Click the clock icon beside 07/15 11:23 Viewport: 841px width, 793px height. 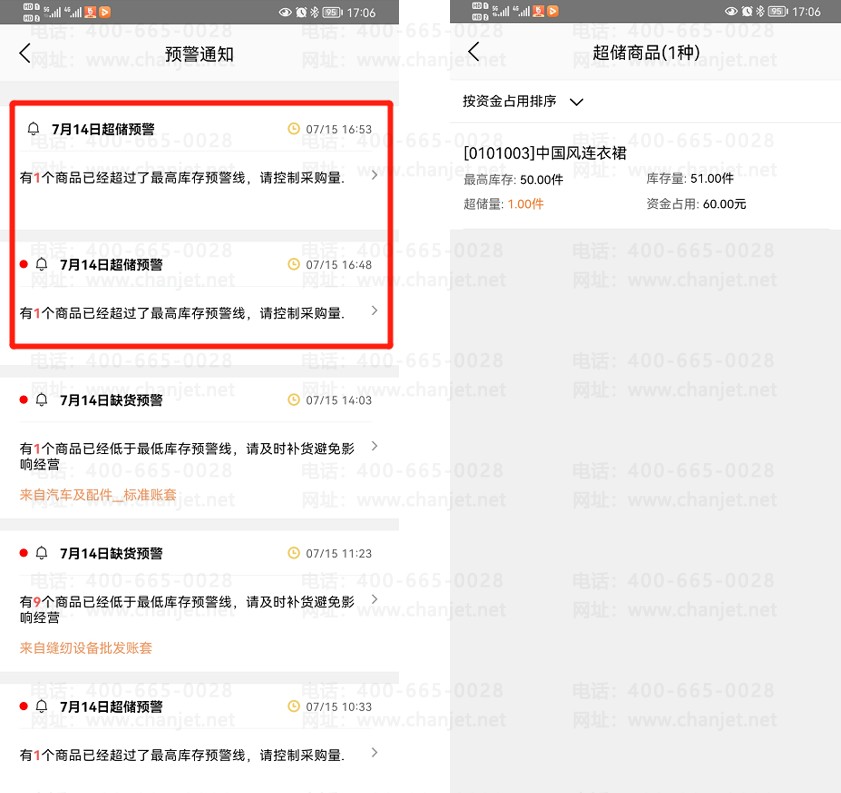[293, 553]
